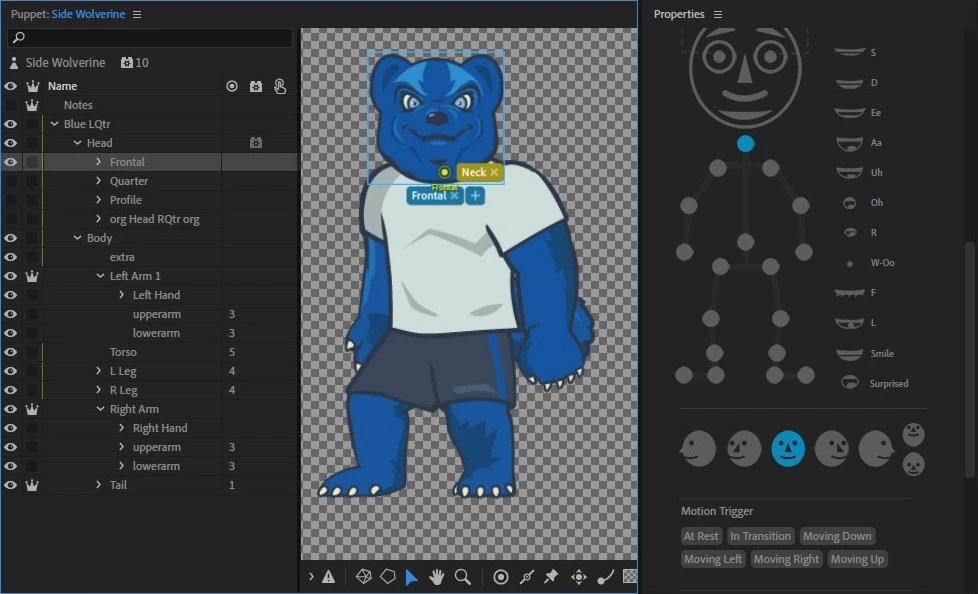Click the pentagon outline tool icon

coord(388,577)
